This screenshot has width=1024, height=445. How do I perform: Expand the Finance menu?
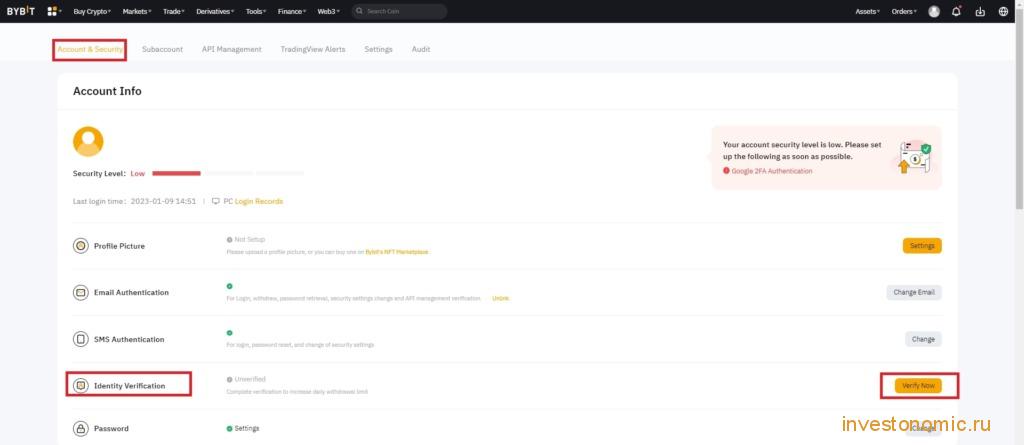291,11
